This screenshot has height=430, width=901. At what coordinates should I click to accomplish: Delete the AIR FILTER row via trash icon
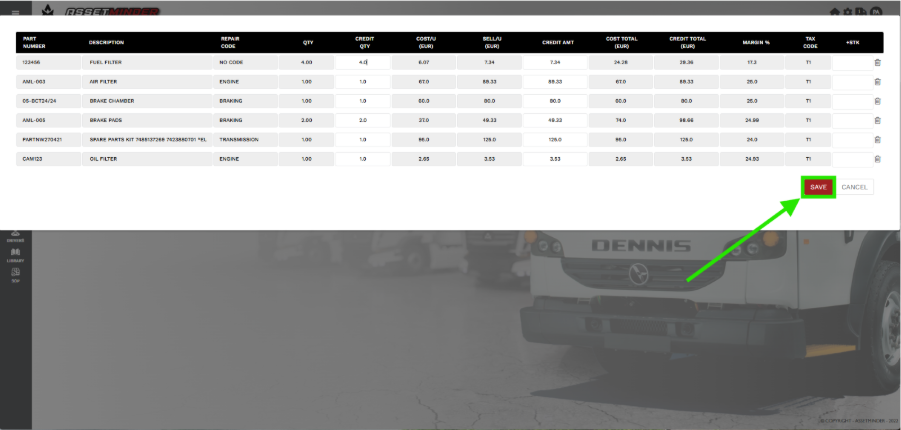coord(877,82)
